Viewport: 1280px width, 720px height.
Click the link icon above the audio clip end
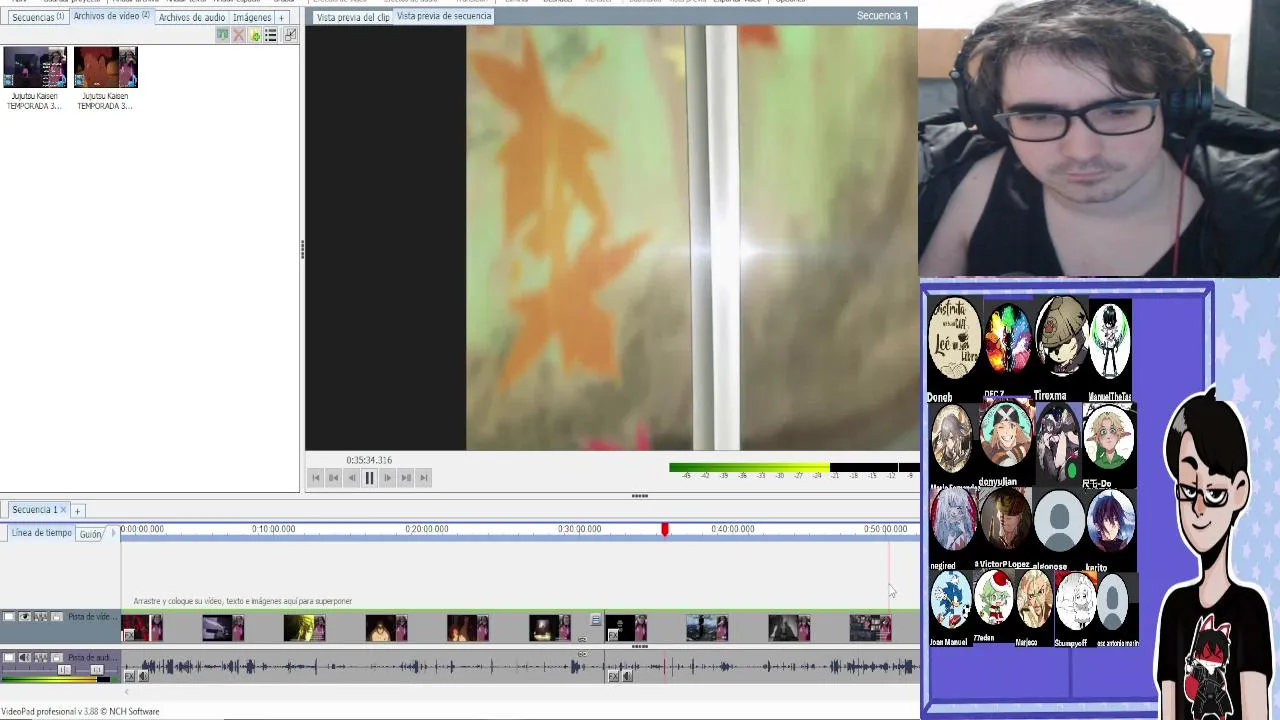tap(582, 654)
